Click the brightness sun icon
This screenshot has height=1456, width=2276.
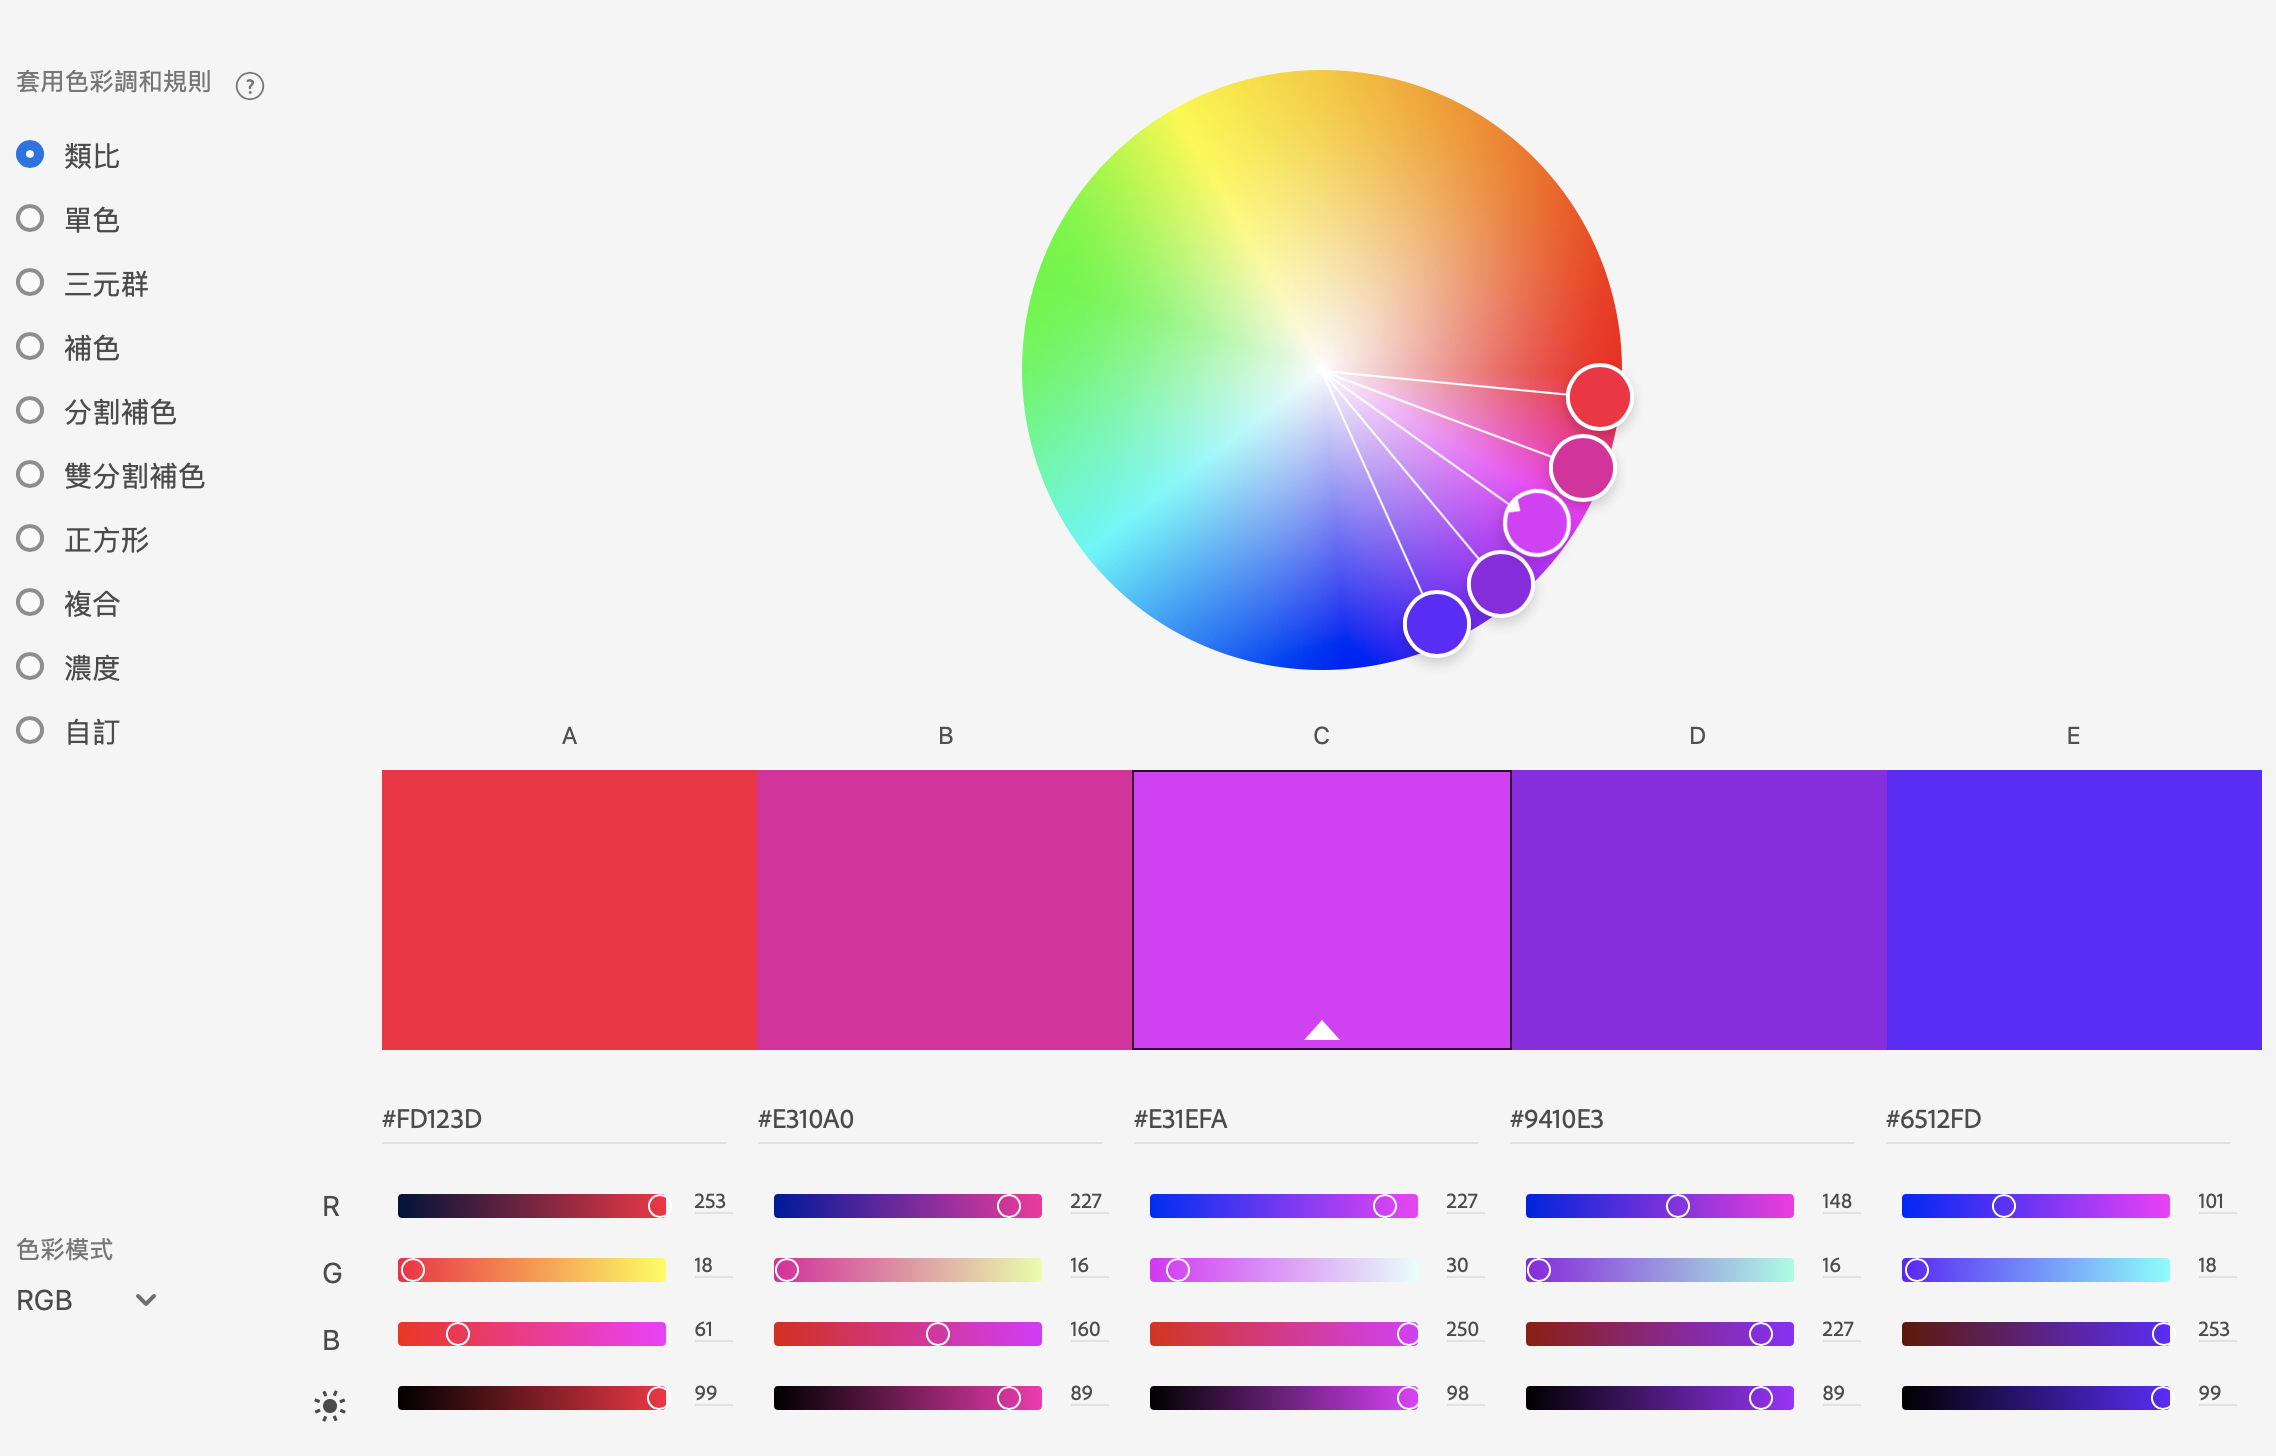pos(330,1405)
